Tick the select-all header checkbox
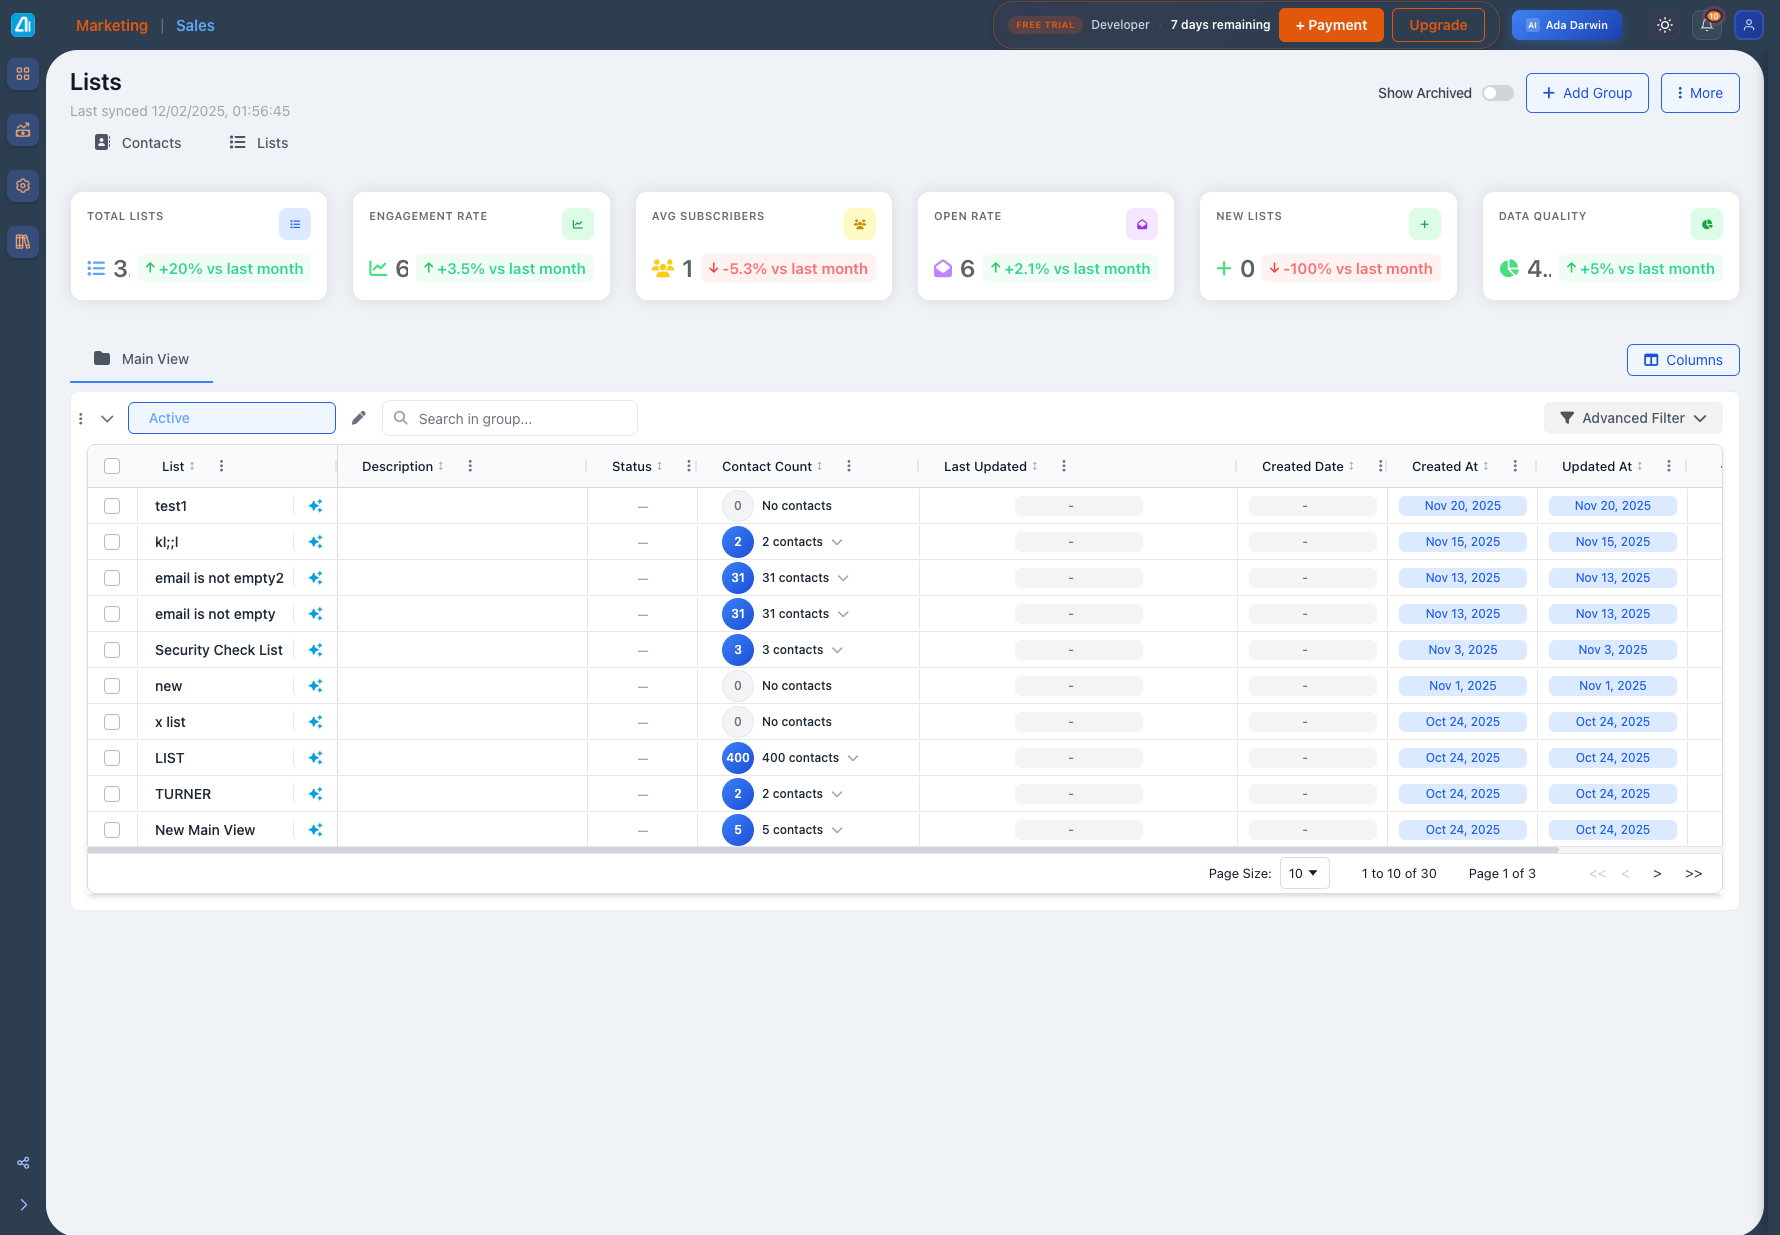The height and width of the screenshot is (1235, 1780). [x=112, y=466]
